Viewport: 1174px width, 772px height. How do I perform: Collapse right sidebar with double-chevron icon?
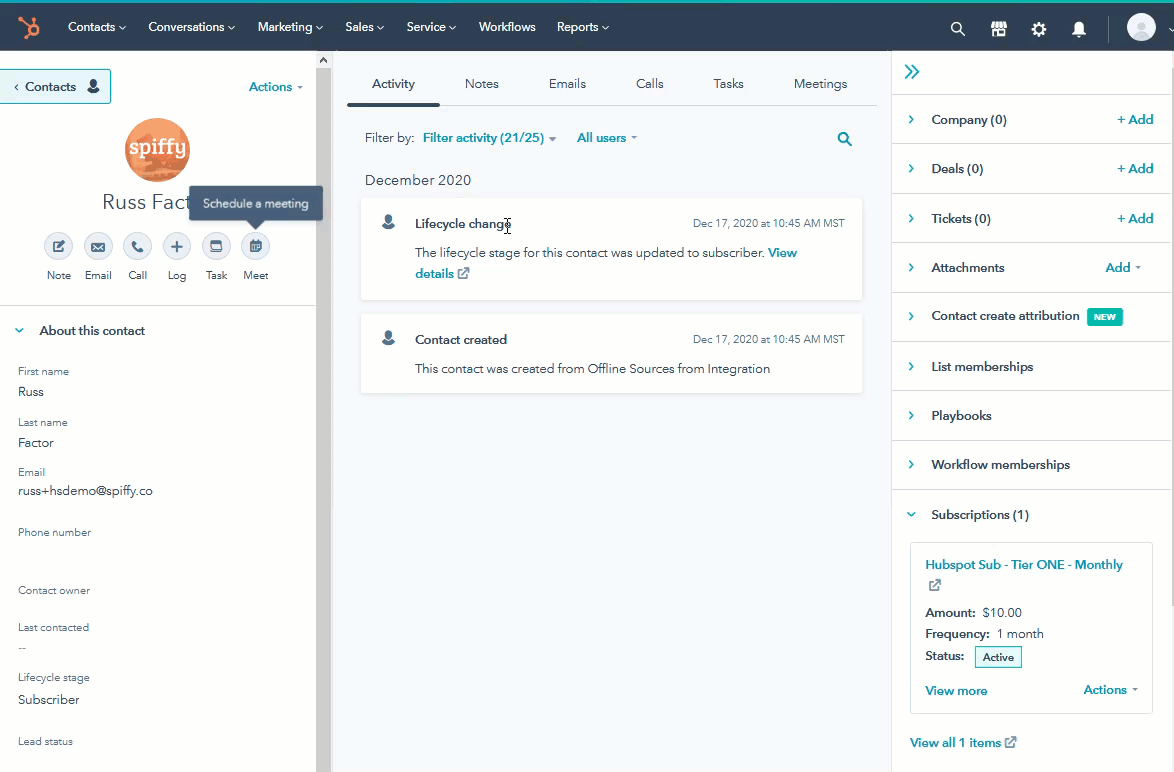911,72
